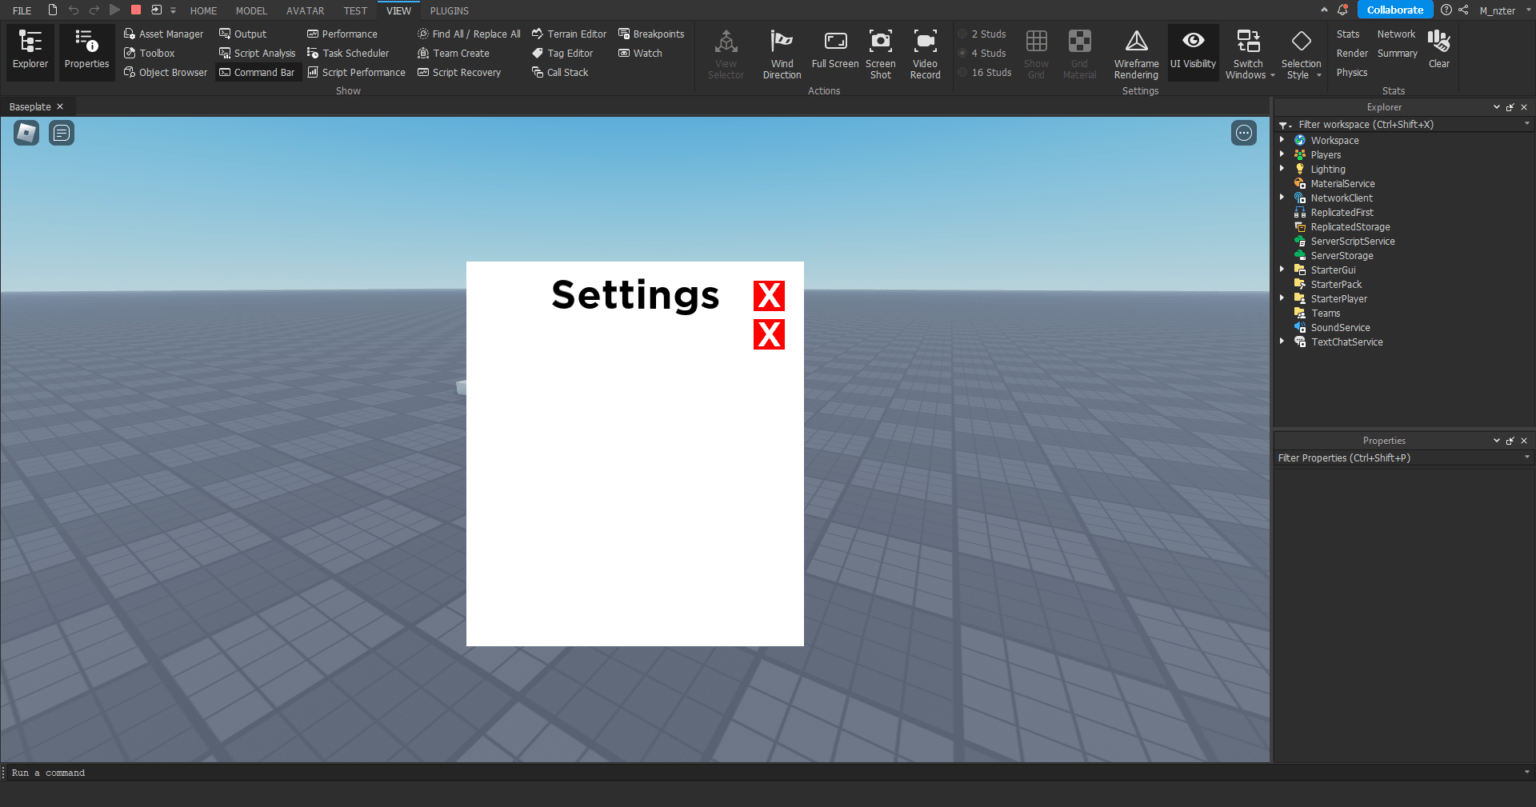Start a Video Record capture
This screenshot has height=807, width=1536.
coord(925,52)
